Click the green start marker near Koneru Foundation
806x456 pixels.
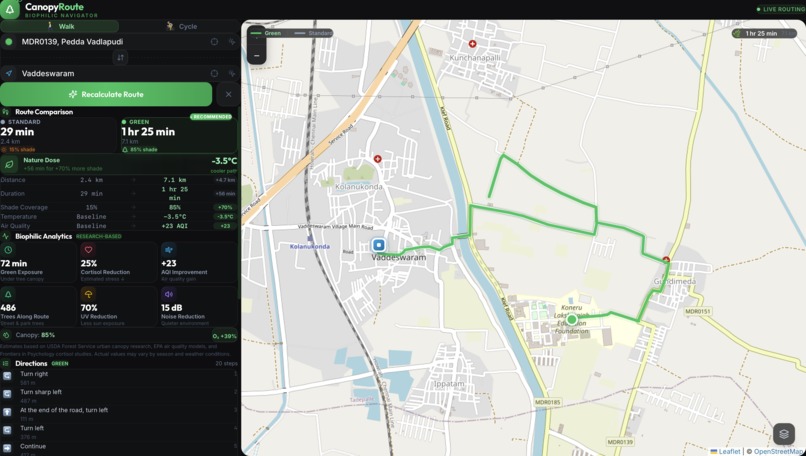coord(572,320)
